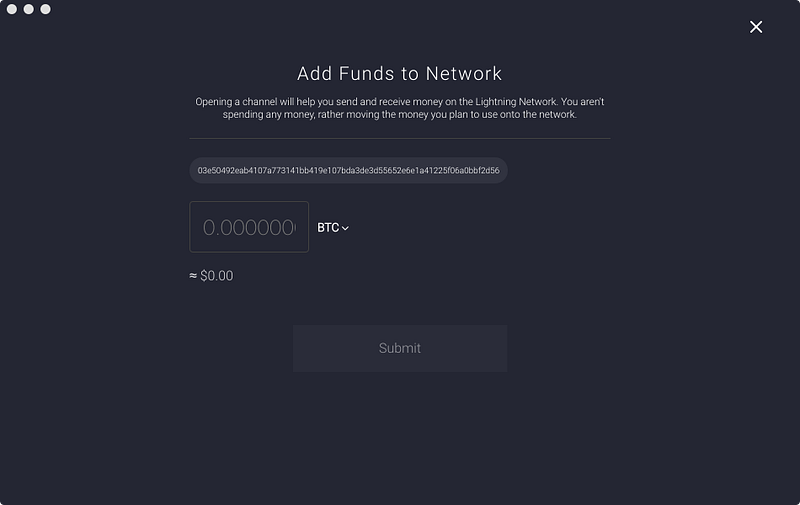This screenshot has height=505, width=800.
Task: Select the node public key pill
Action: tap(348, 171)
